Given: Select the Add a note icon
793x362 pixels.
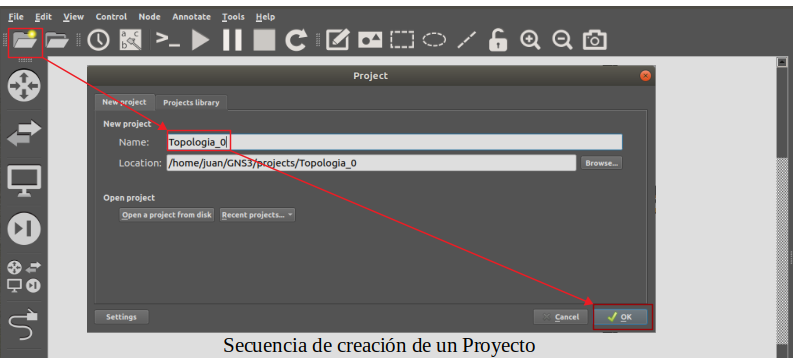Looking at the screenshot, I should click(x=337, y=40).
